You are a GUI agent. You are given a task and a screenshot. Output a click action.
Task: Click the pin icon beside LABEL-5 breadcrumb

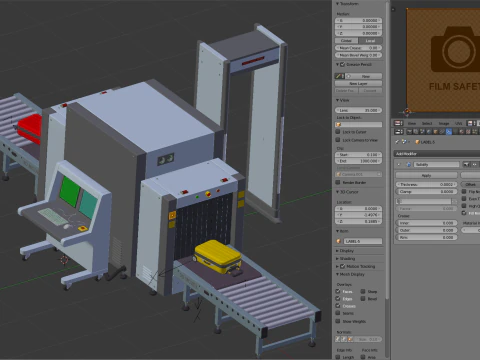click(397, 142)
